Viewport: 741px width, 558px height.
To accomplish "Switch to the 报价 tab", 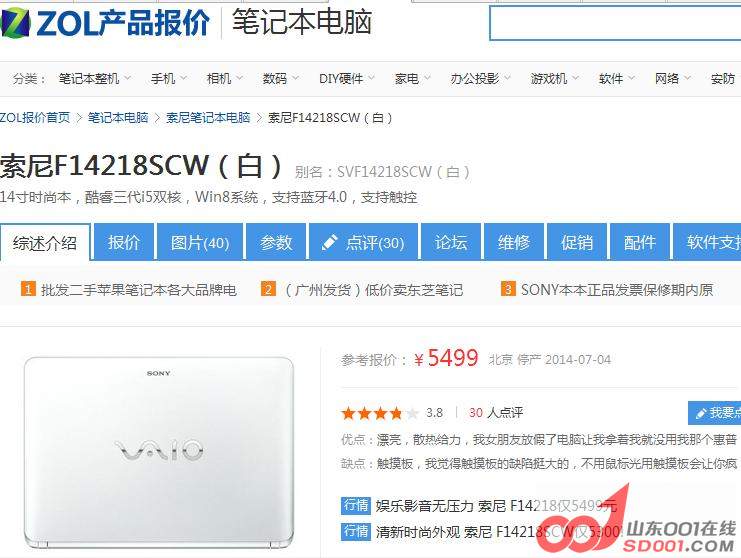I will pyautogui.click(x=124, y=242).
